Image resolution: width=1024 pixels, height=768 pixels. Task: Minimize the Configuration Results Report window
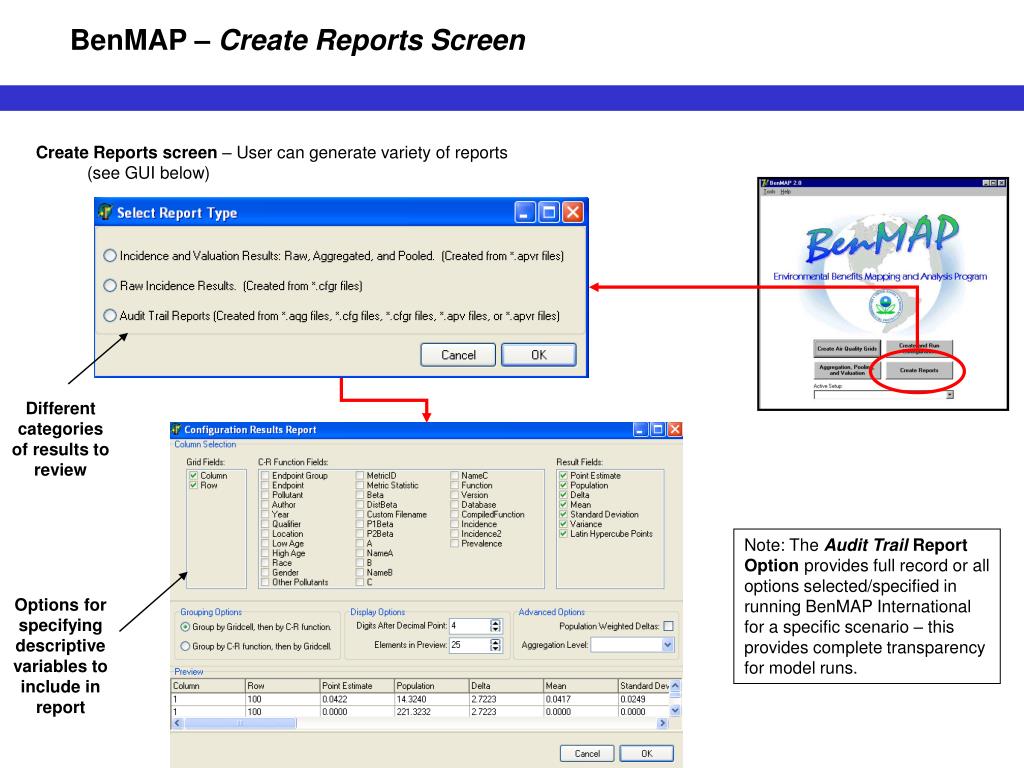tap(641, 429)
